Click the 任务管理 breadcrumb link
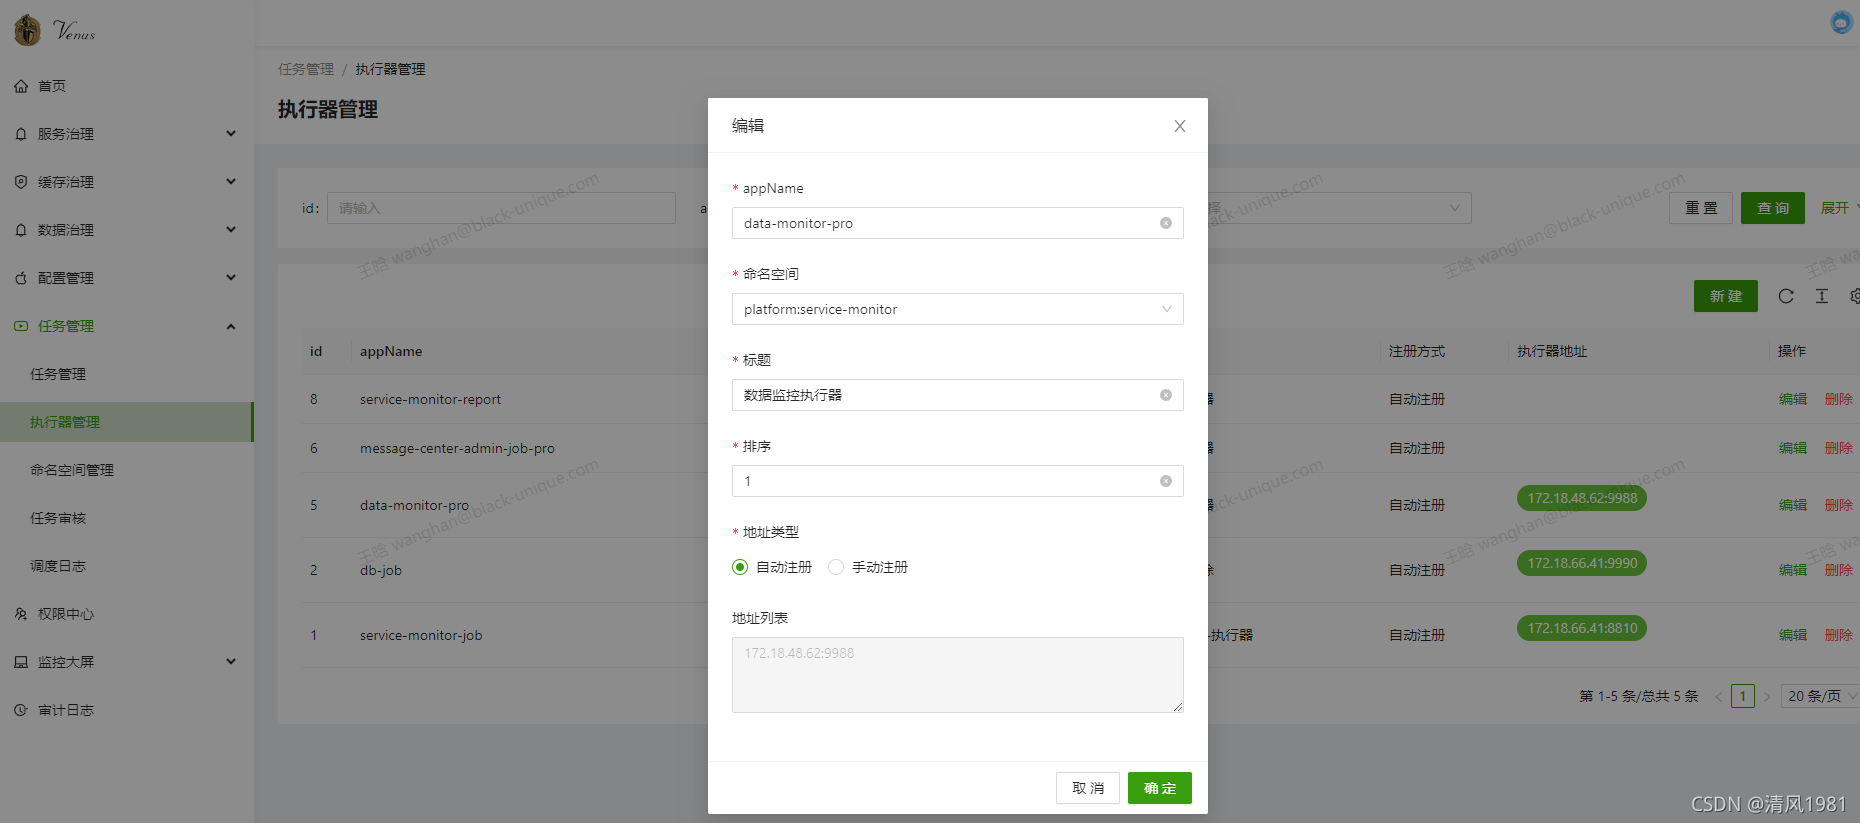This screenshot has width=1860, height=823. (x=306, y=69)
